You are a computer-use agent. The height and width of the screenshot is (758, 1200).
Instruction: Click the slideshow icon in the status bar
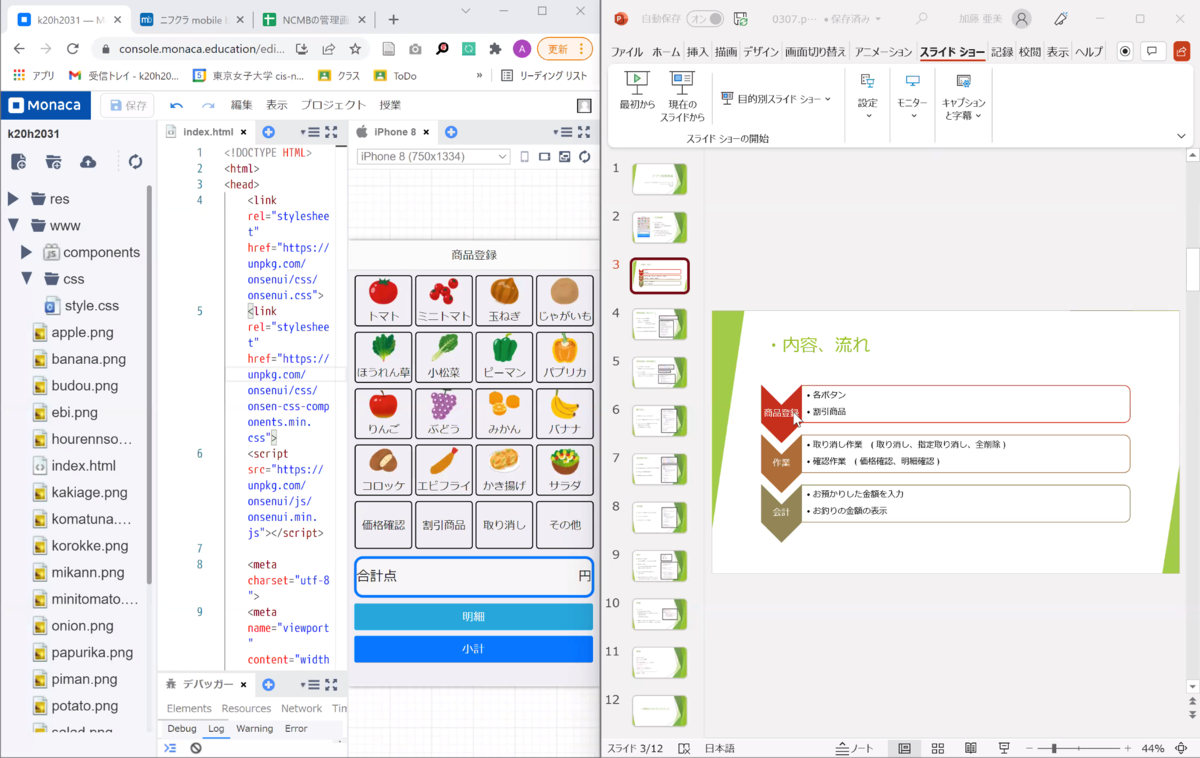1004,748
